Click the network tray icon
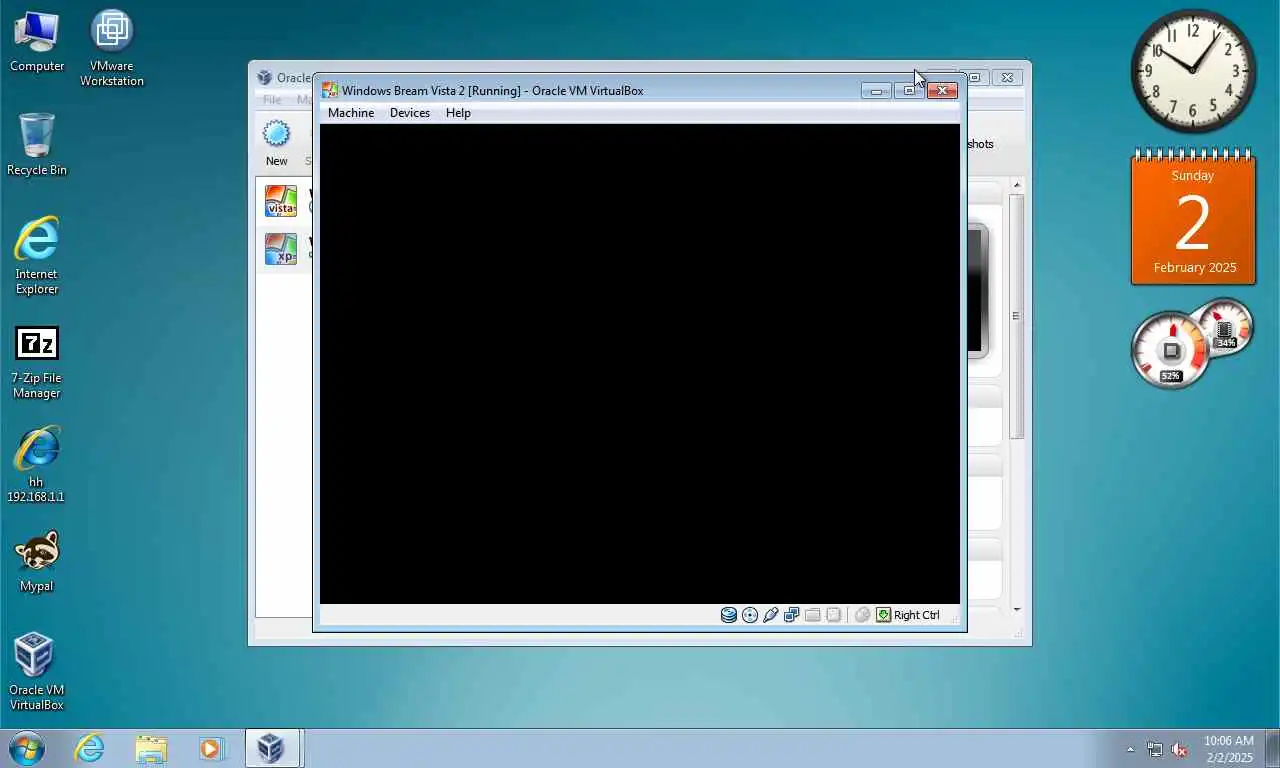Image resolution: width=1280 pixels, height=768 pixels. pos(1155,749)
